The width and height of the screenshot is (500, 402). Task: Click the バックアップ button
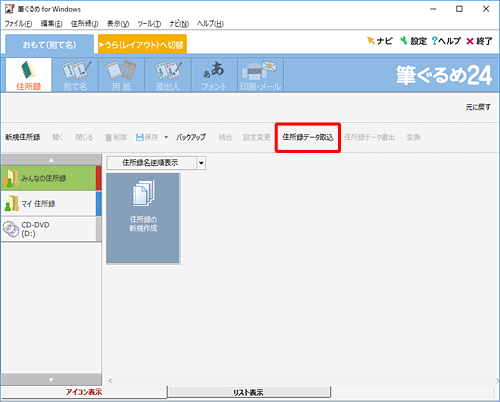pyautogui.click(x=191, y=137)
